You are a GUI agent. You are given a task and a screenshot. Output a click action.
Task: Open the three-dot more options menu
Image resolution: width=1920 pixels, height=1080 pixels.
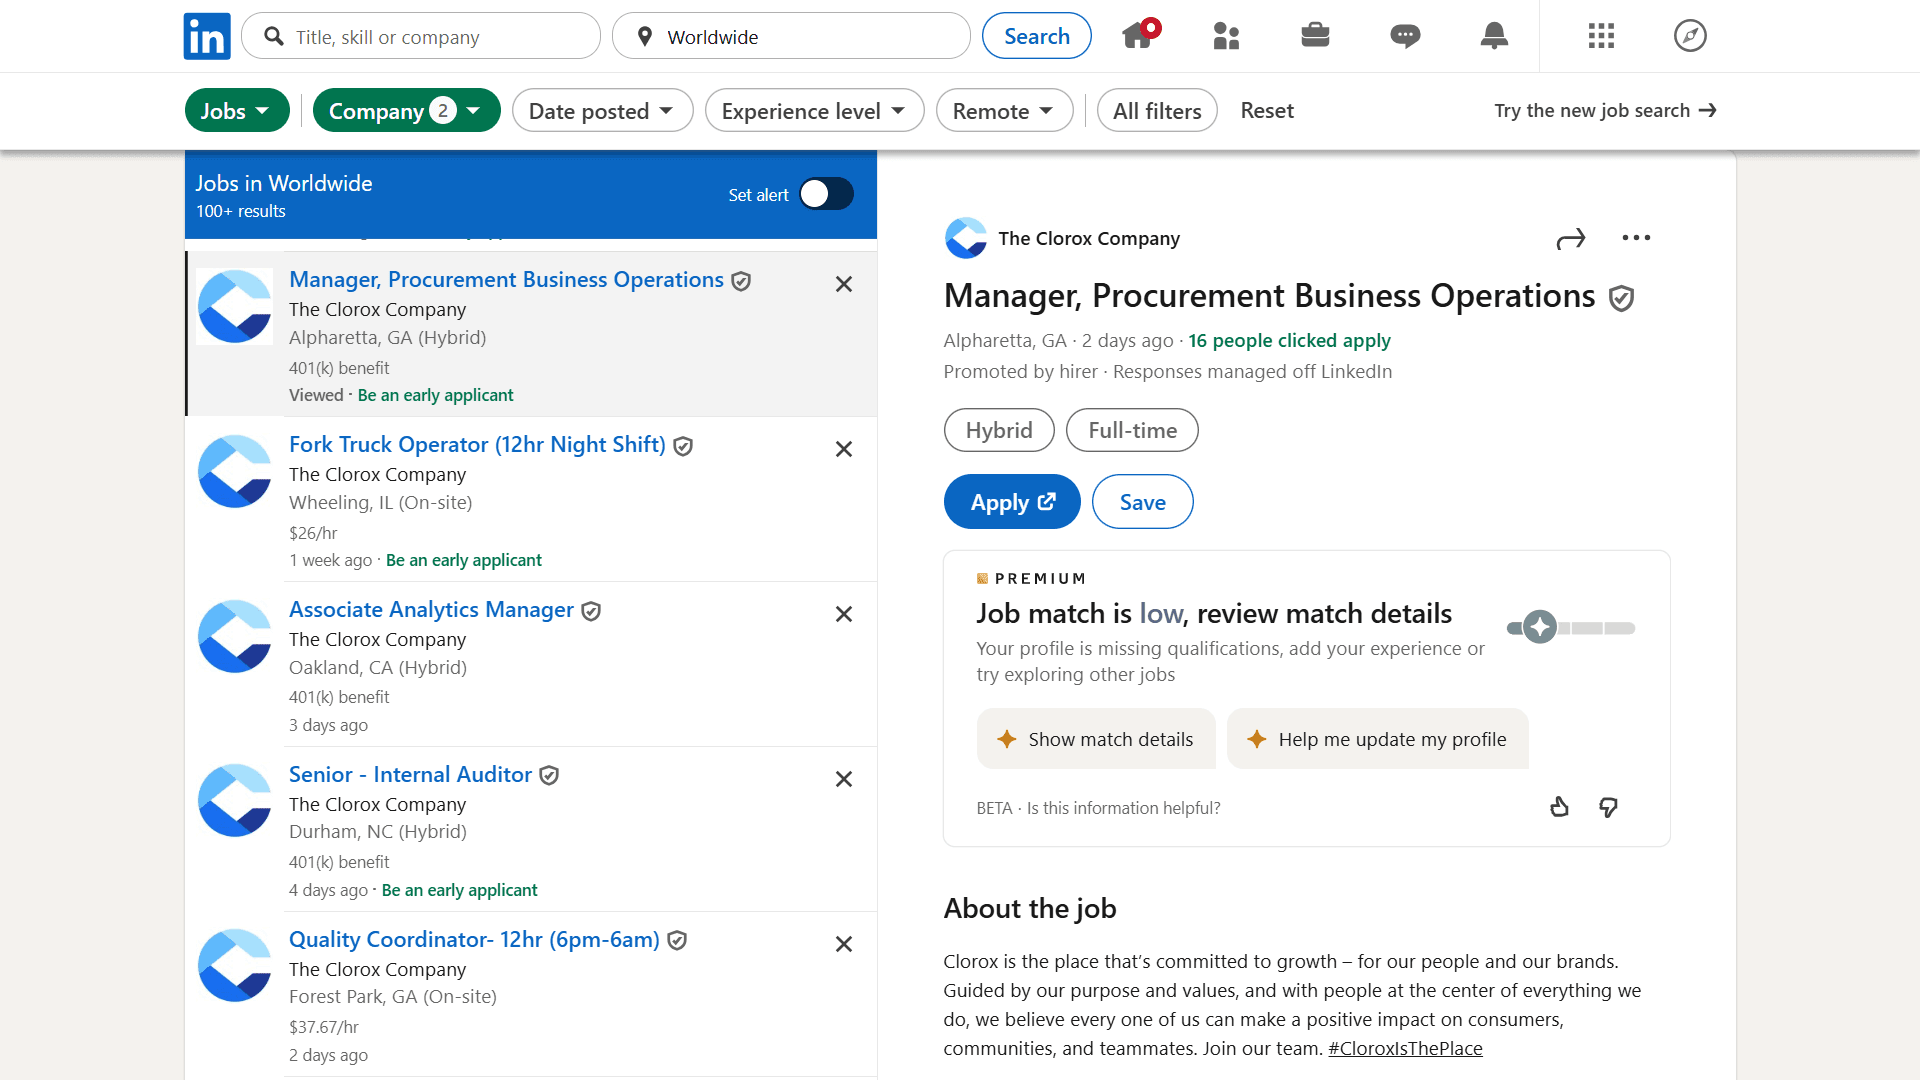(x=1636, y=238)
